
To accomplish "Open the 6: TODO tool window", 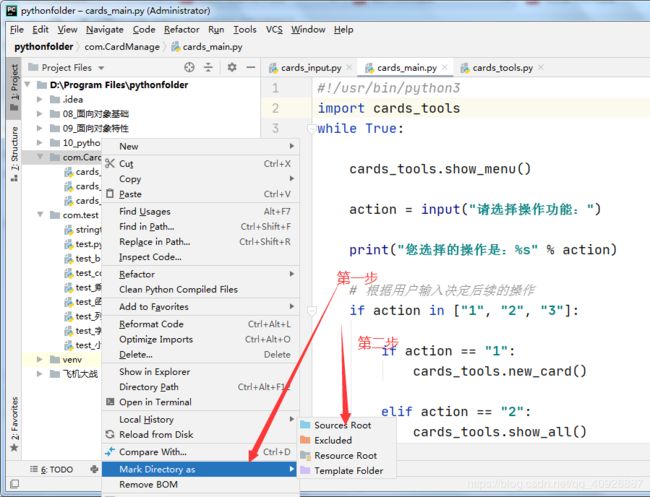I will [x=52, y=469].
